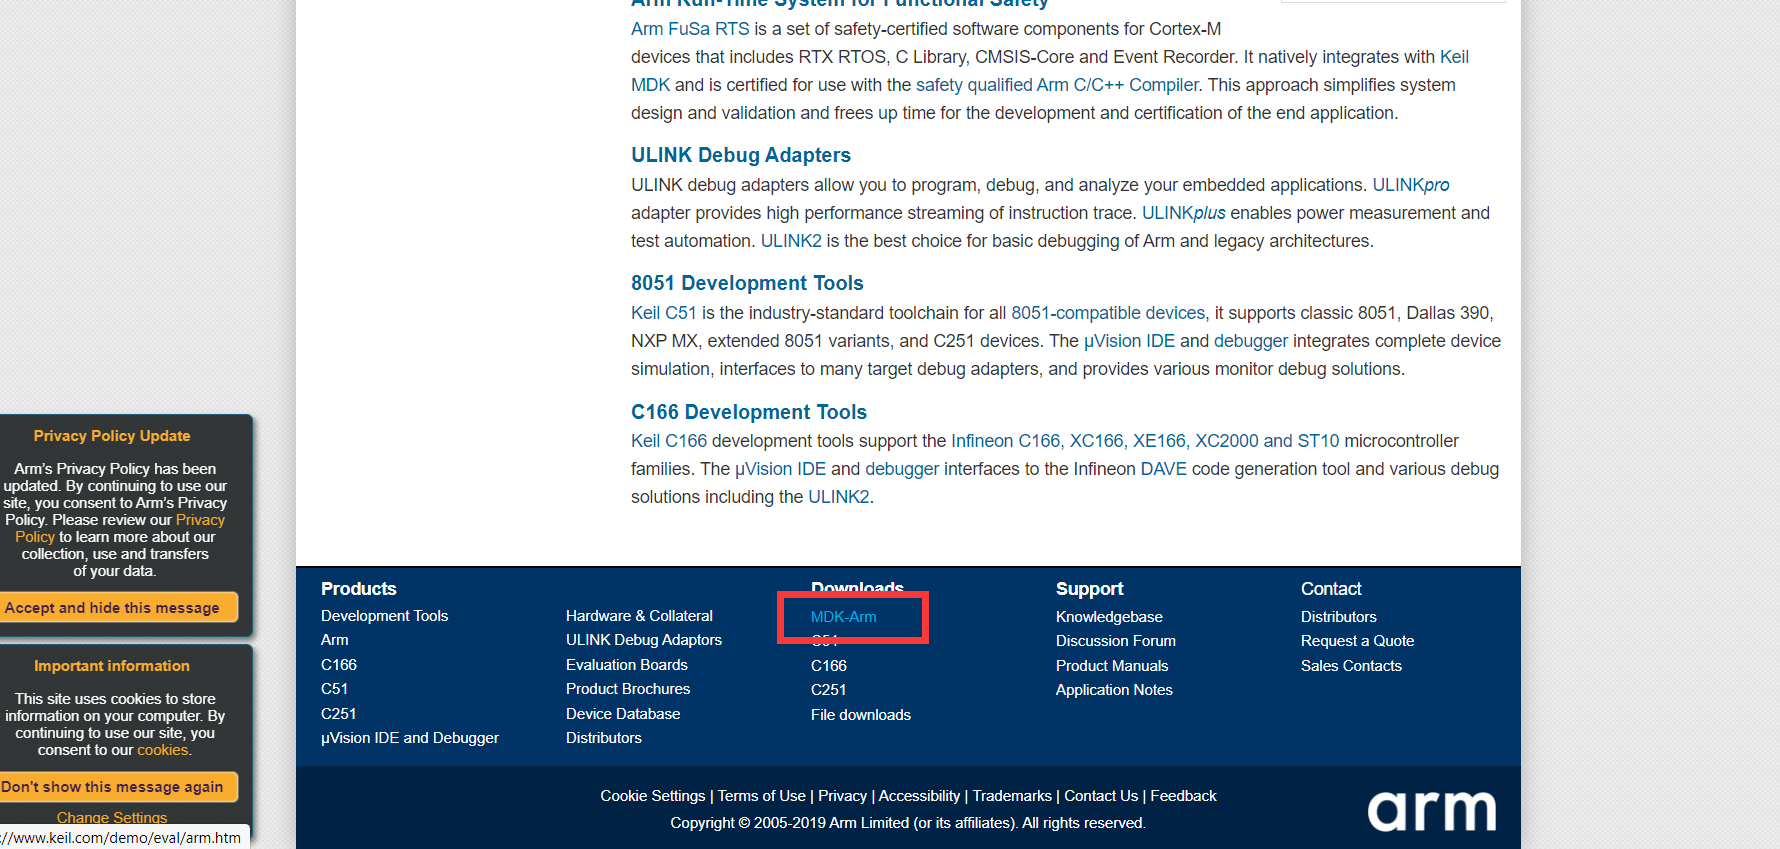Open the Privacy Policy link in the notice

(120, 528)
